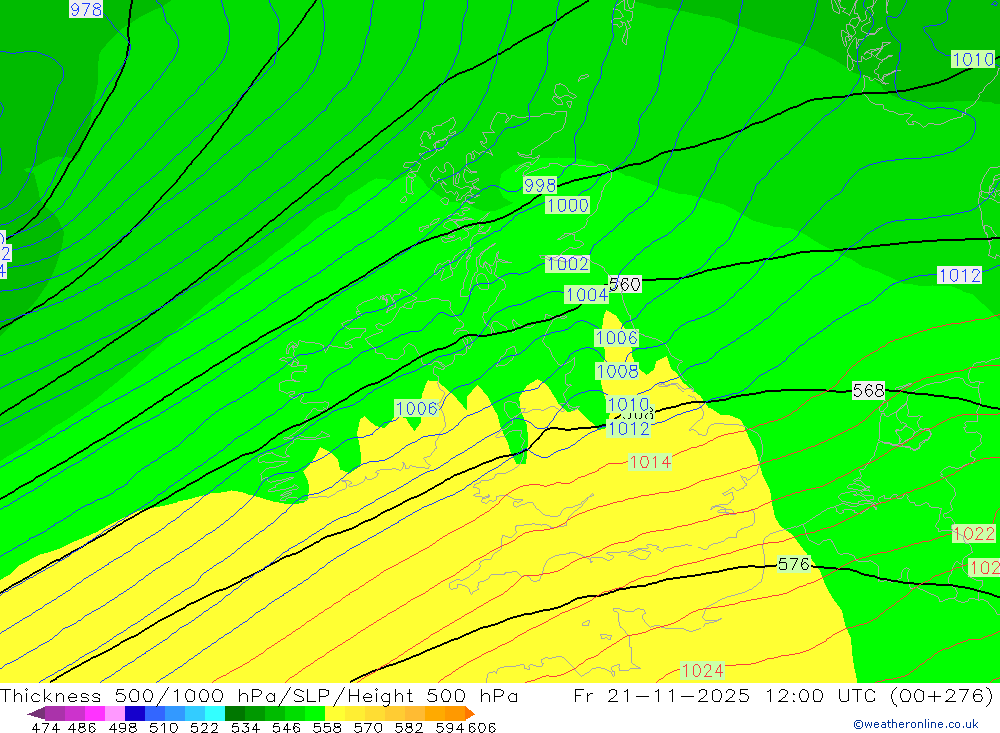
Task: Click the 978 pressure label
Action: click(85, 10)
